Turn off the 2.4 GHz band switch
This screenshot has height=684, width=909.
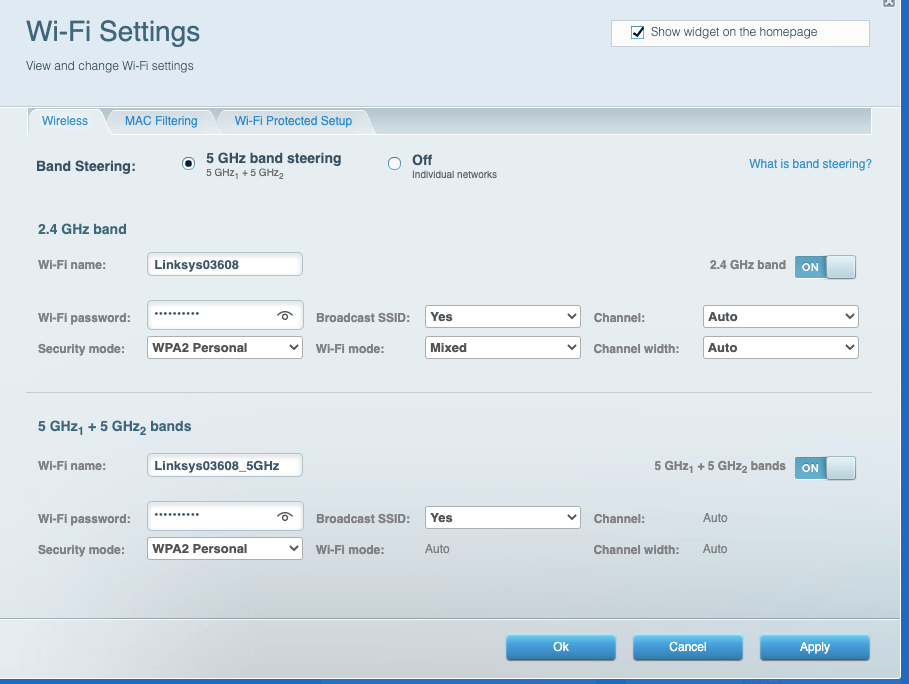pos(825,267)
